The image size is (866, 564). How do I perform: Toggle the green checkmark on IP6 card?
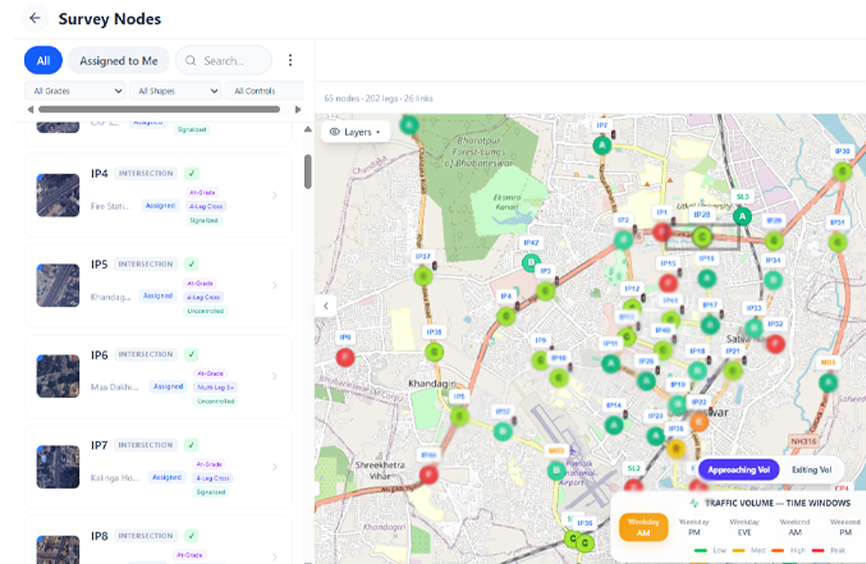192,354
